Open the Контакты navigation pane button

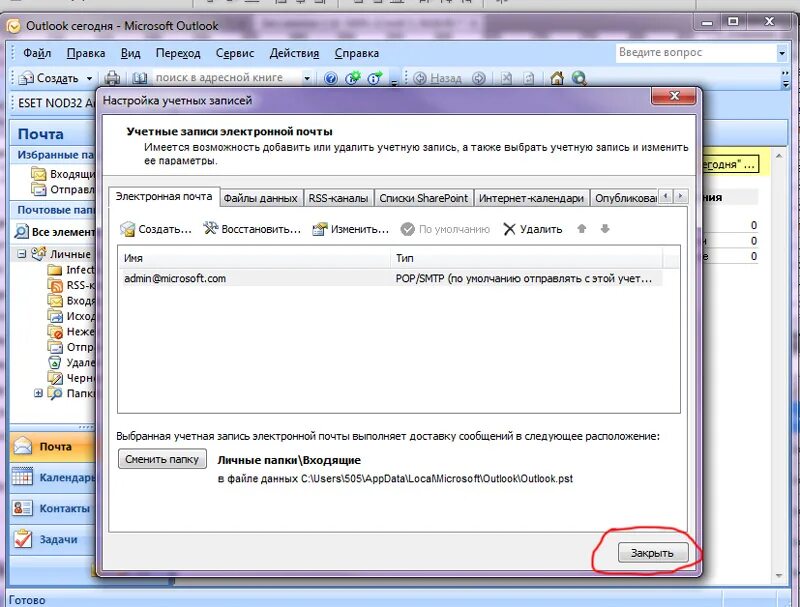[51, 509]
